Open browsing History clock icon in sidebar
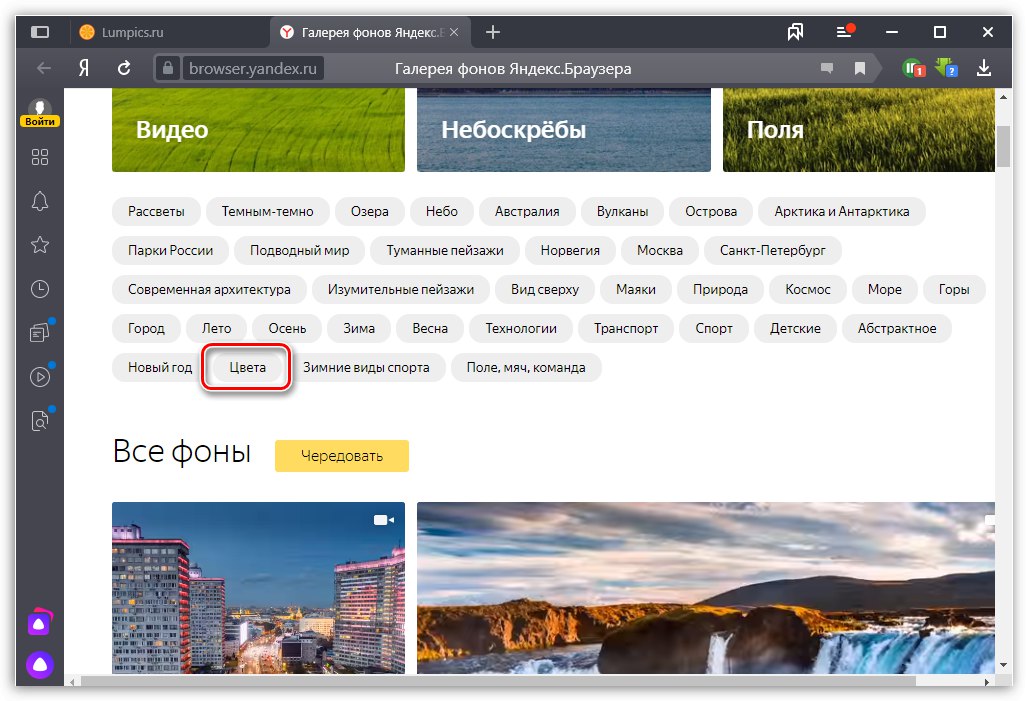The height and width of the screenshot is (701, 1028). click(40, 289)
